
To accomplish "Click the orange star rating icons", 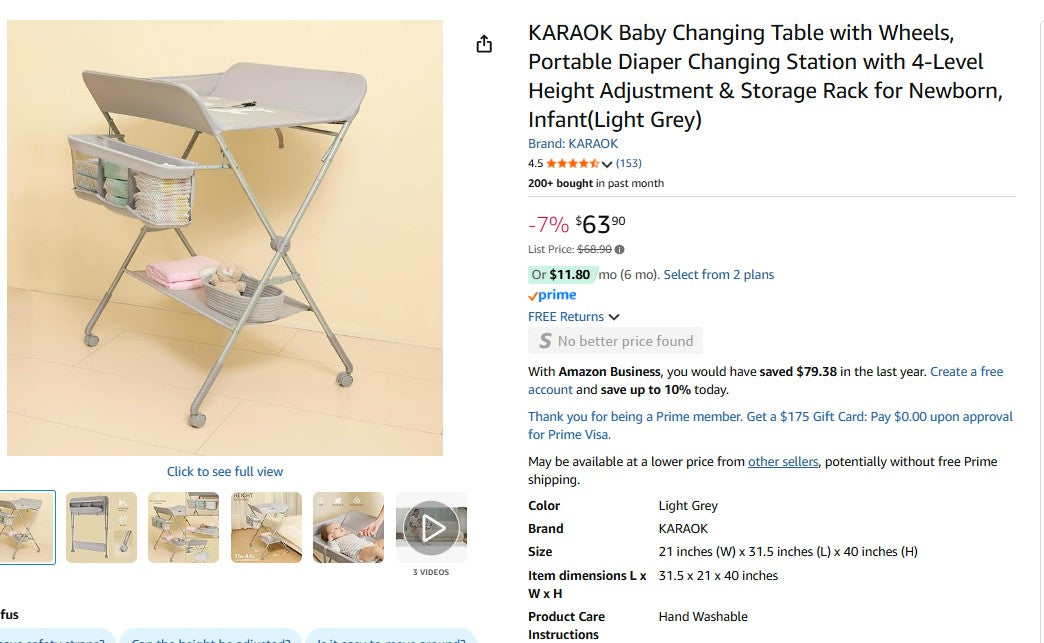I will pos(572,164).
